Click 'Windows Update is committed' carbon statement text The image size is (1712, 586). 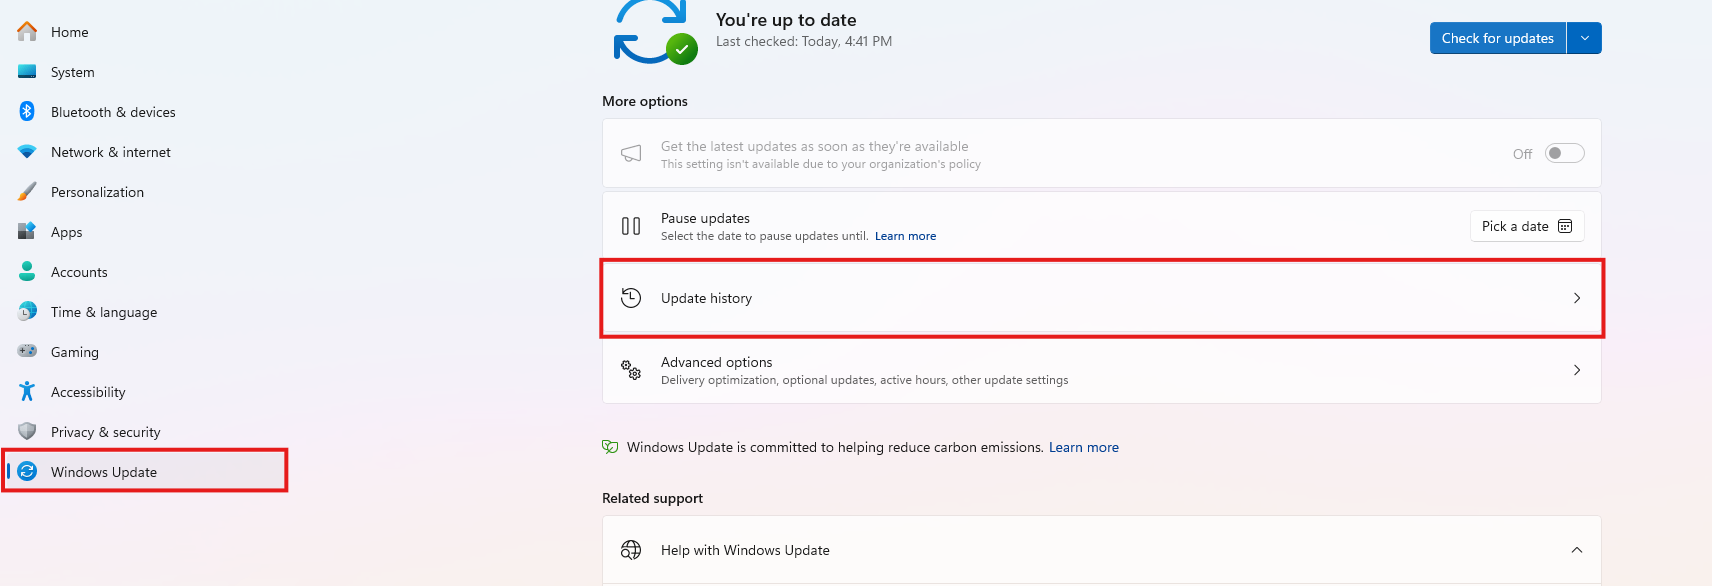pos(835,447)
